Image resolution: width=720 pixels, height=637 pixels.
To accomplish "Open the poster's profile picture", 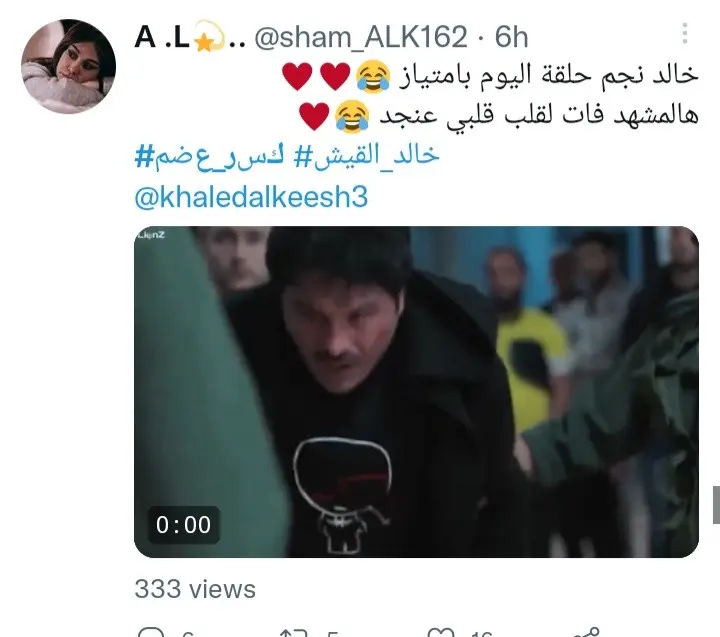I will click(x=68, y=66).
